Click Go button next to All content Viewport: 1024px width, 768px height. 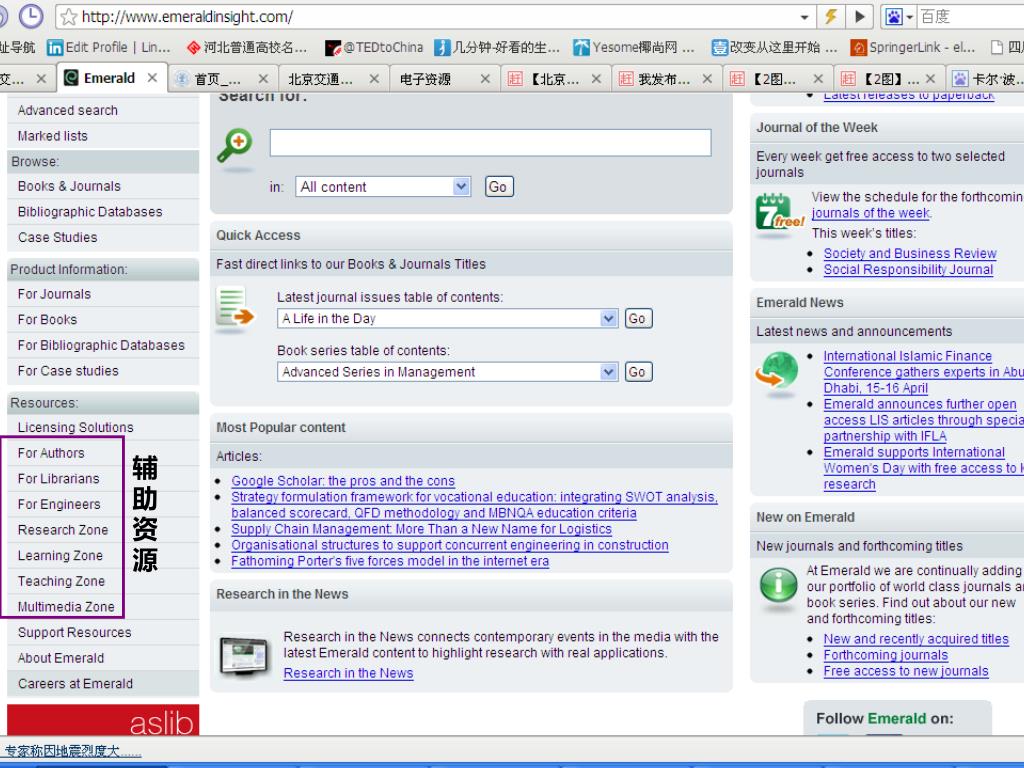499,187
